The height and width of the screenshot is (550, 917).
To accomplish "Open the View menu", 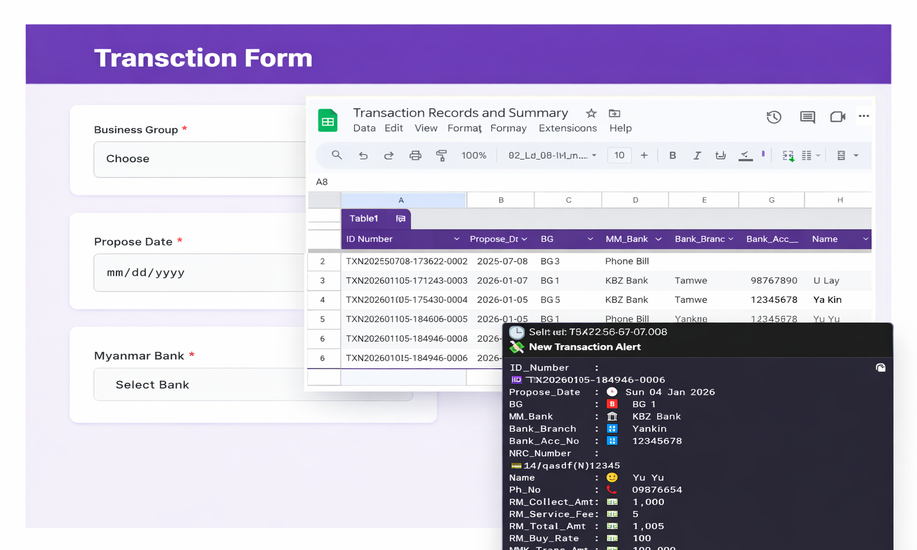I will tap(426, 128).
